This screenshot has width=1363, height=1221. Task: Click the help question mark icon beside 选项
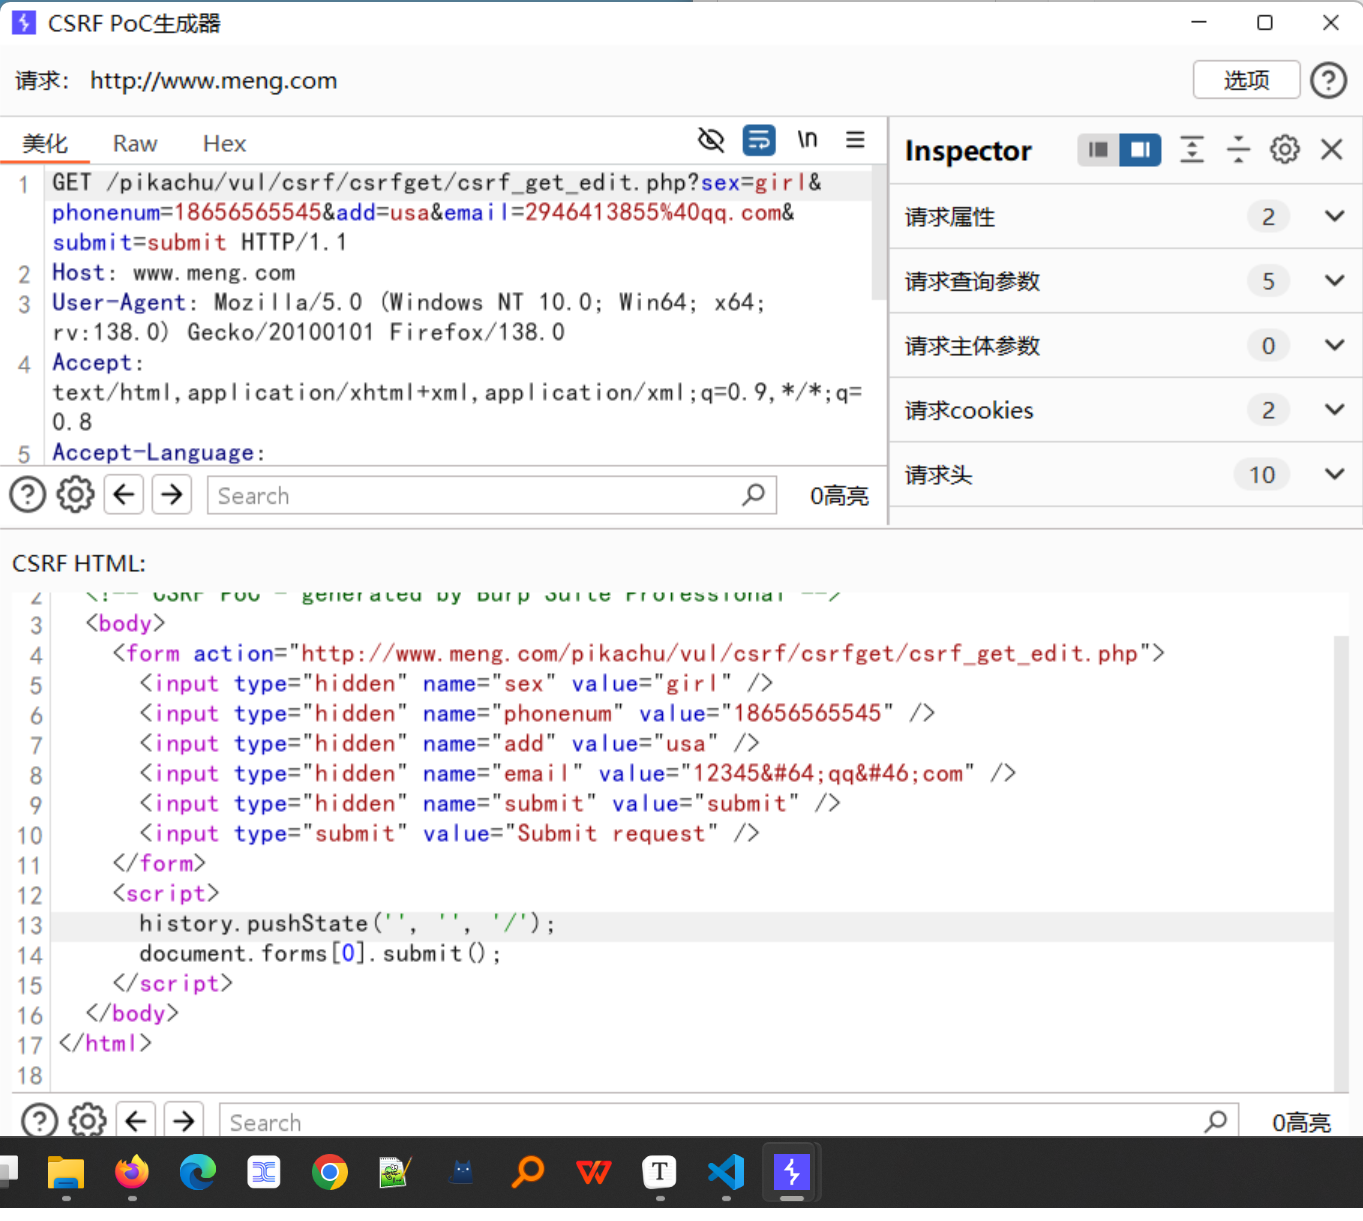1328,80
